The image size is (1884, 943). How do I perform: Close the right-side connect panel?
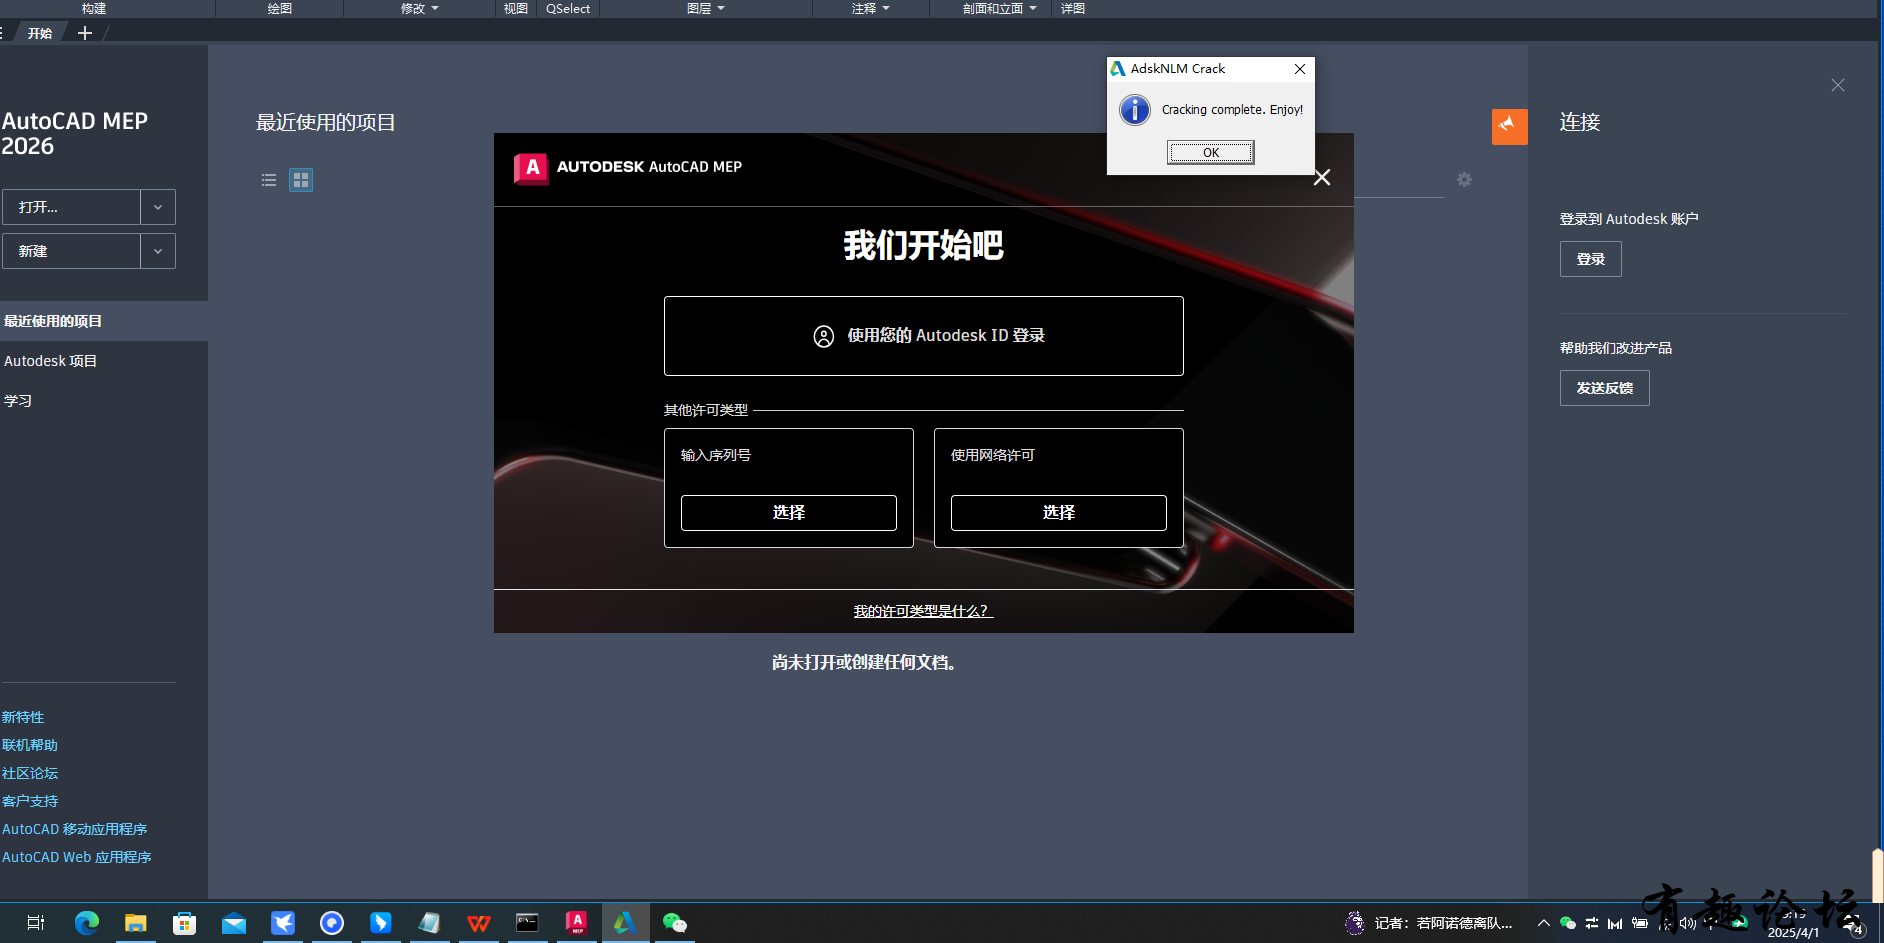(1837, 85)
